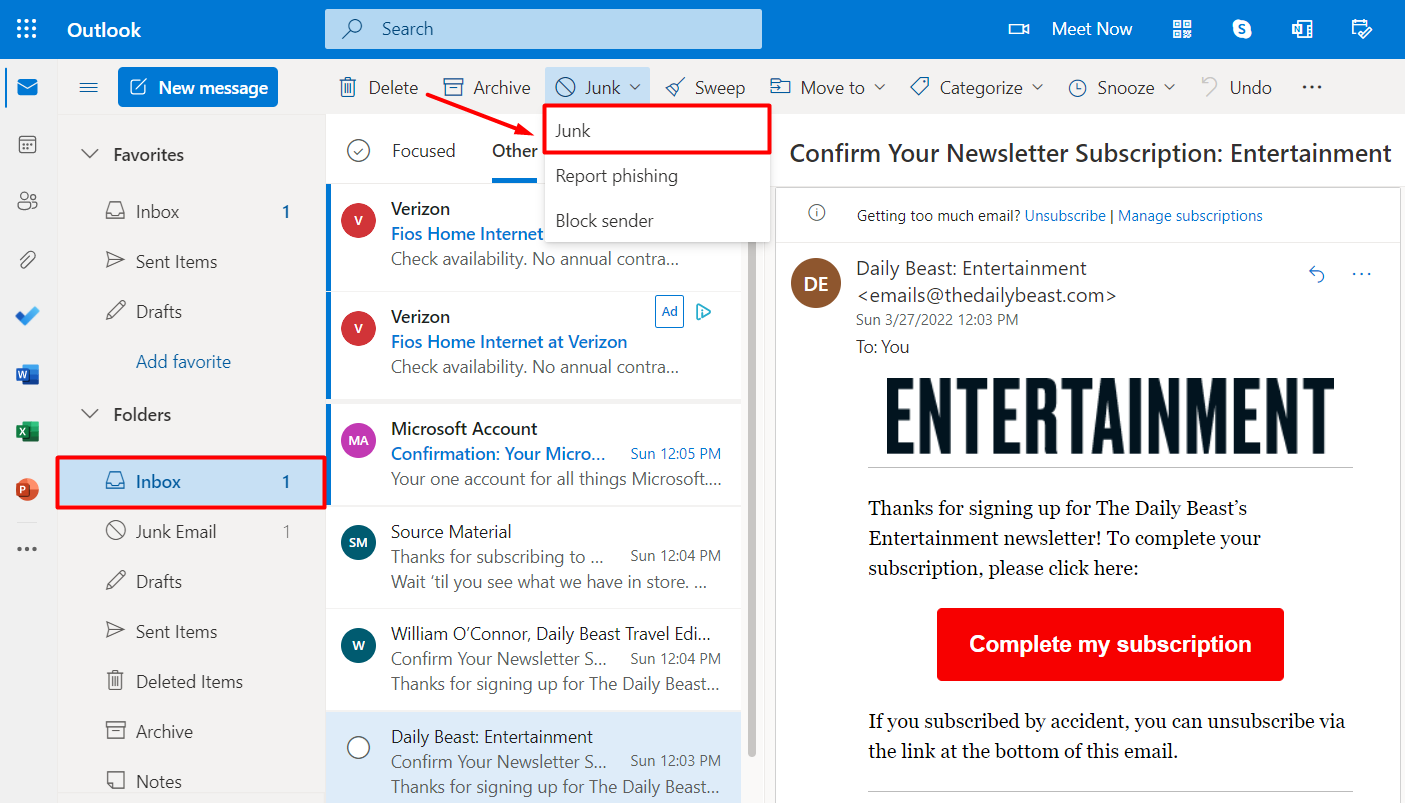Open My Day calendar-check icon
The width and height of the screenshot is (1405, 803).
tap(1361, 29)
